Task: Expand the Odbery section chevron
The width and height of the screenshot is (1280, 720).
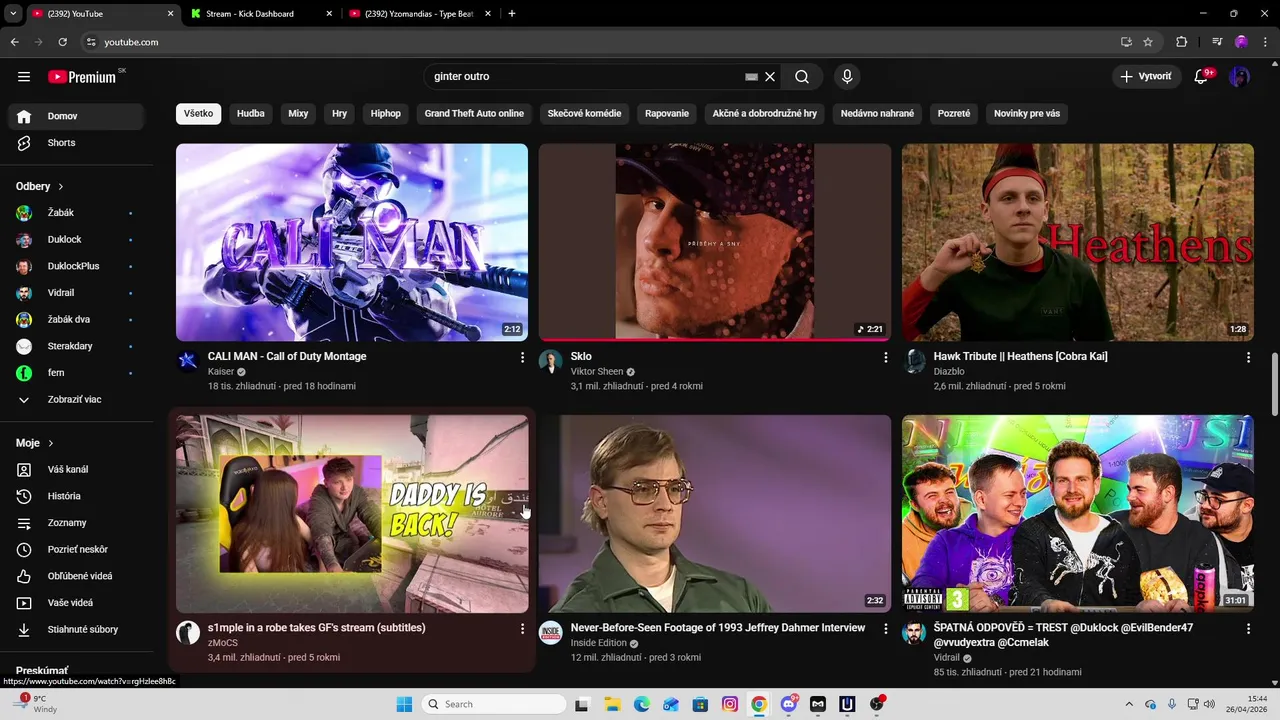Action: 61,187
